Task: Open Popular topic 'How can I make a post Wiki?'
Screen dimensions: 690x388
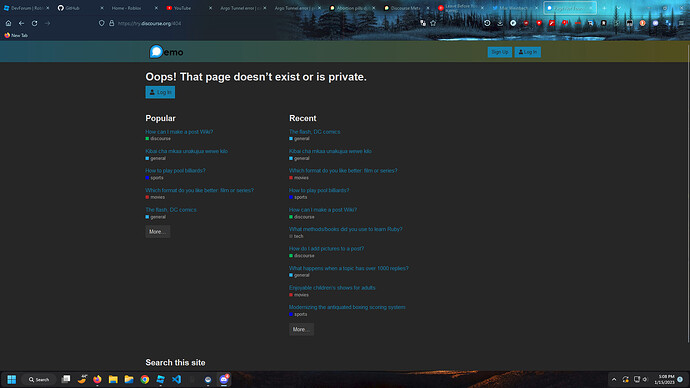Action: [179, 132]
